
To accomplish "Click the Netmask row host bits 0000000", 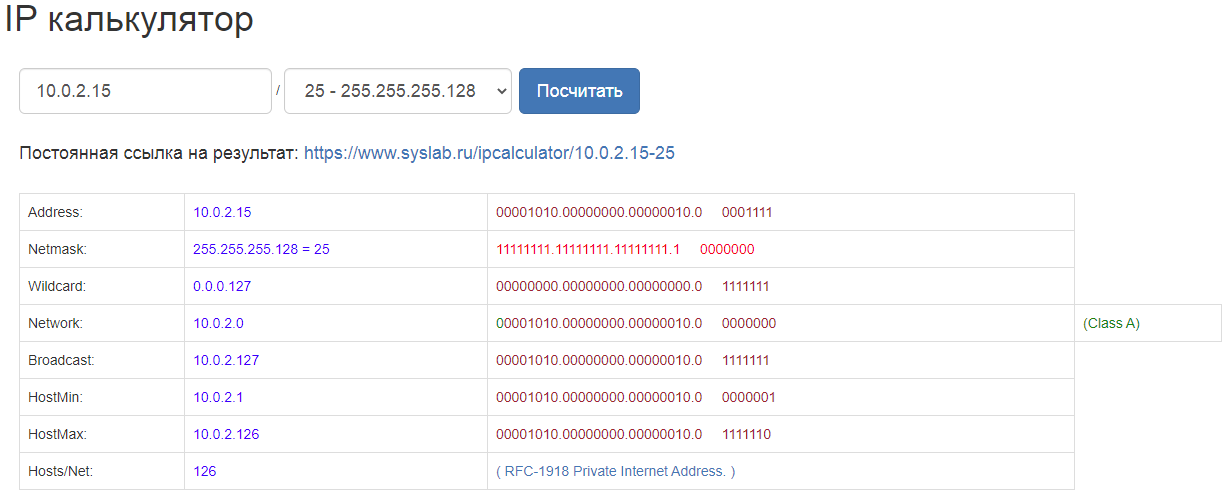I will tap(727, 249).
